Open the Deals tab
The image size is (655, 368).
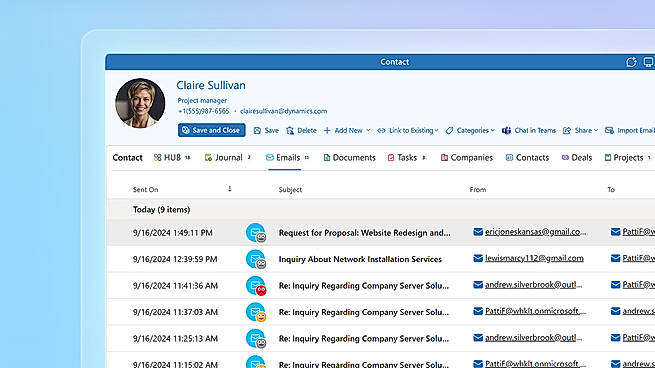tap(576, 157)
